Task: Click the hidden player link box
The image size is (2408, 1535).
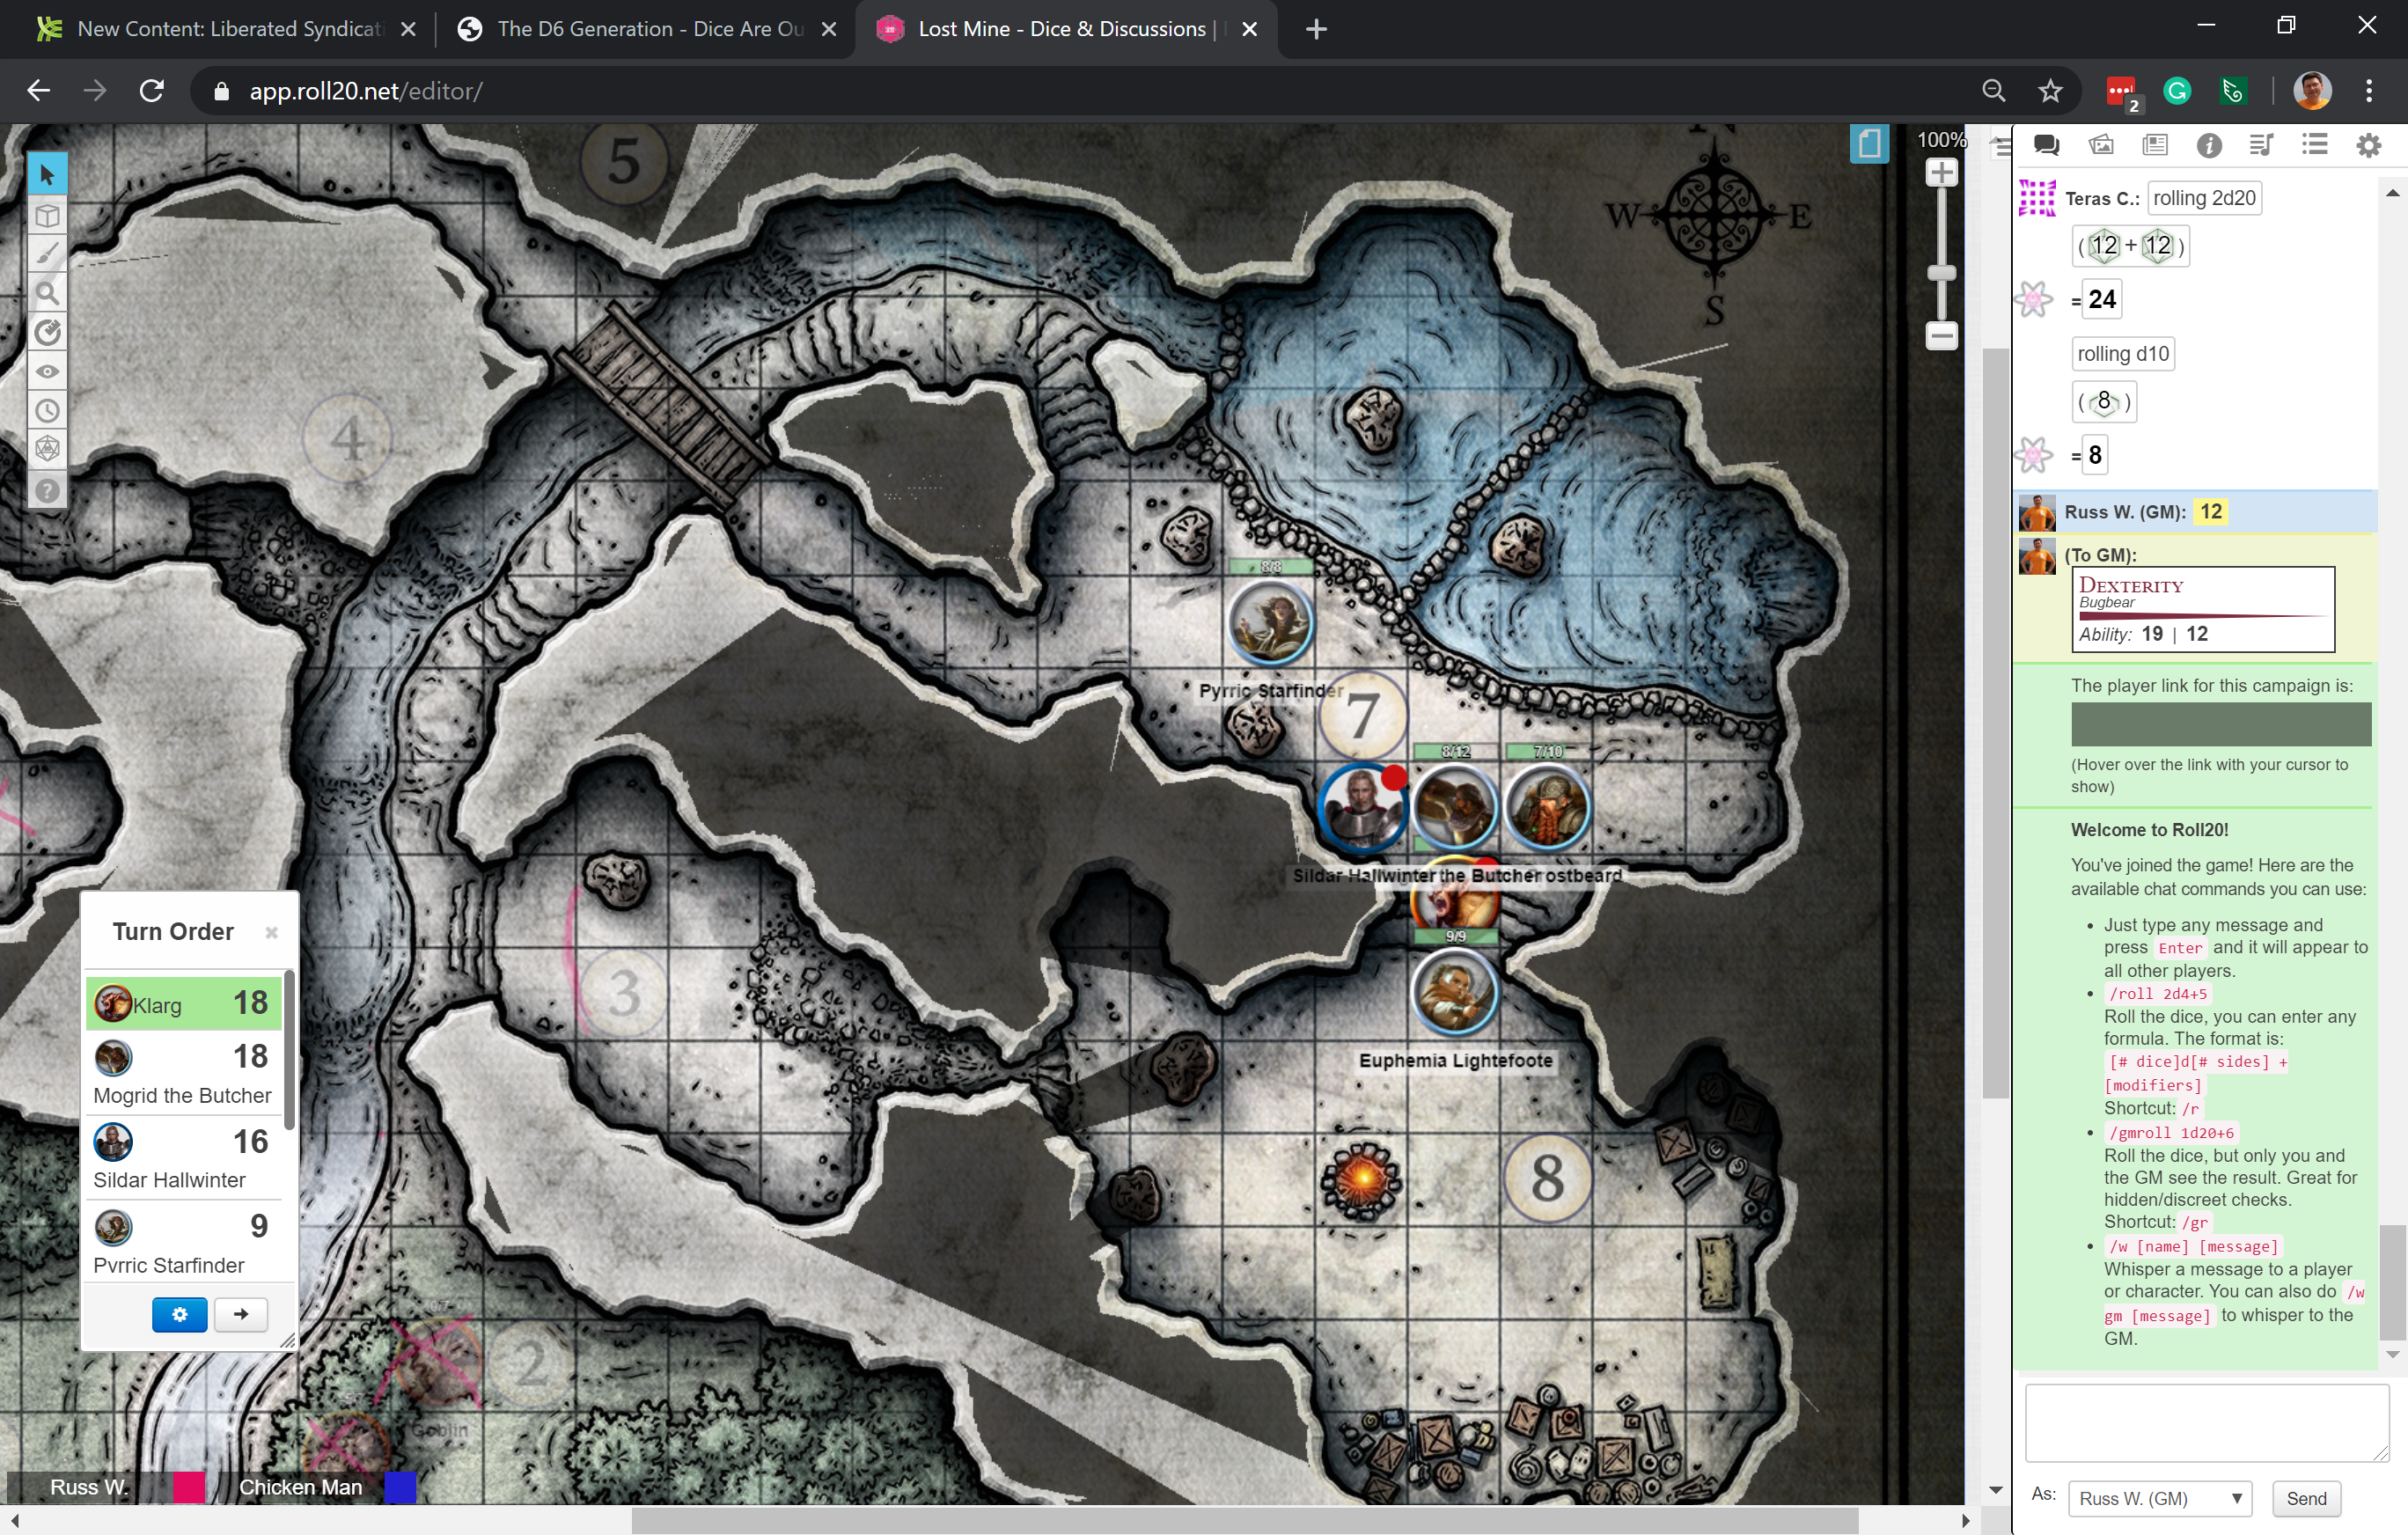Action: tap(2221, 724)
